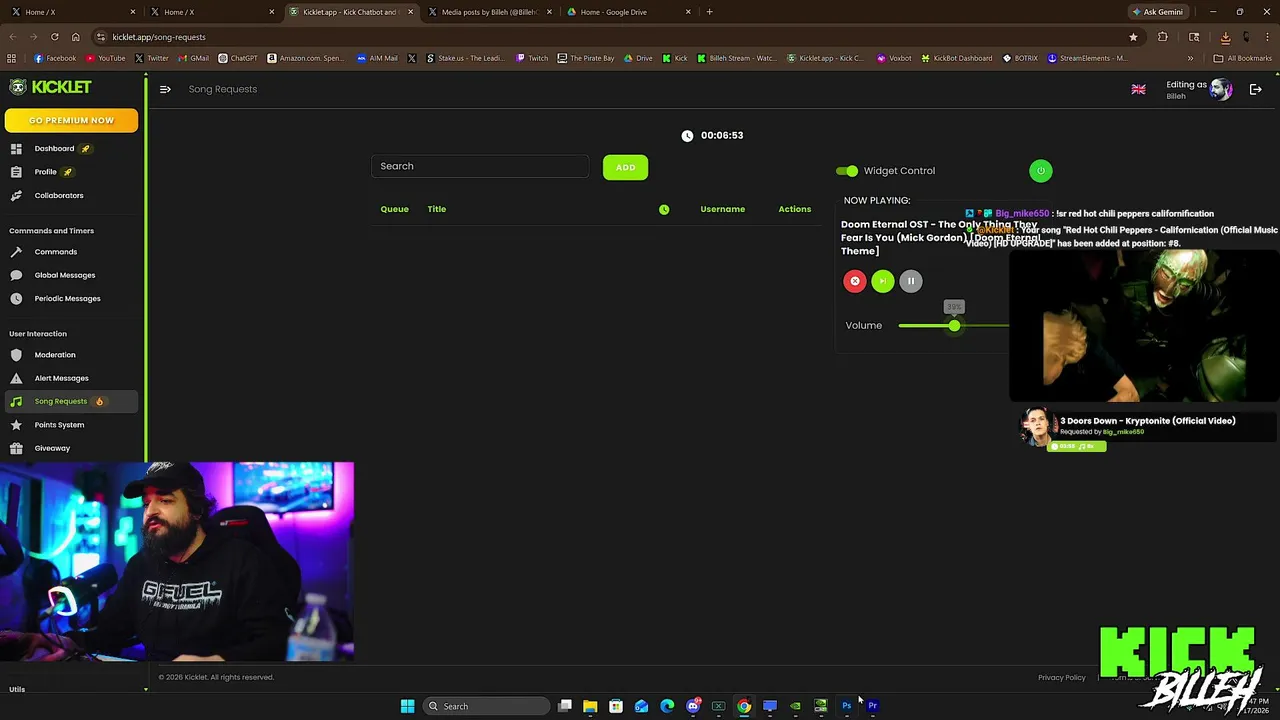Screen dimensions: 1280x720
Task: Click the Volume slider handle
Action: coord(954,326)
